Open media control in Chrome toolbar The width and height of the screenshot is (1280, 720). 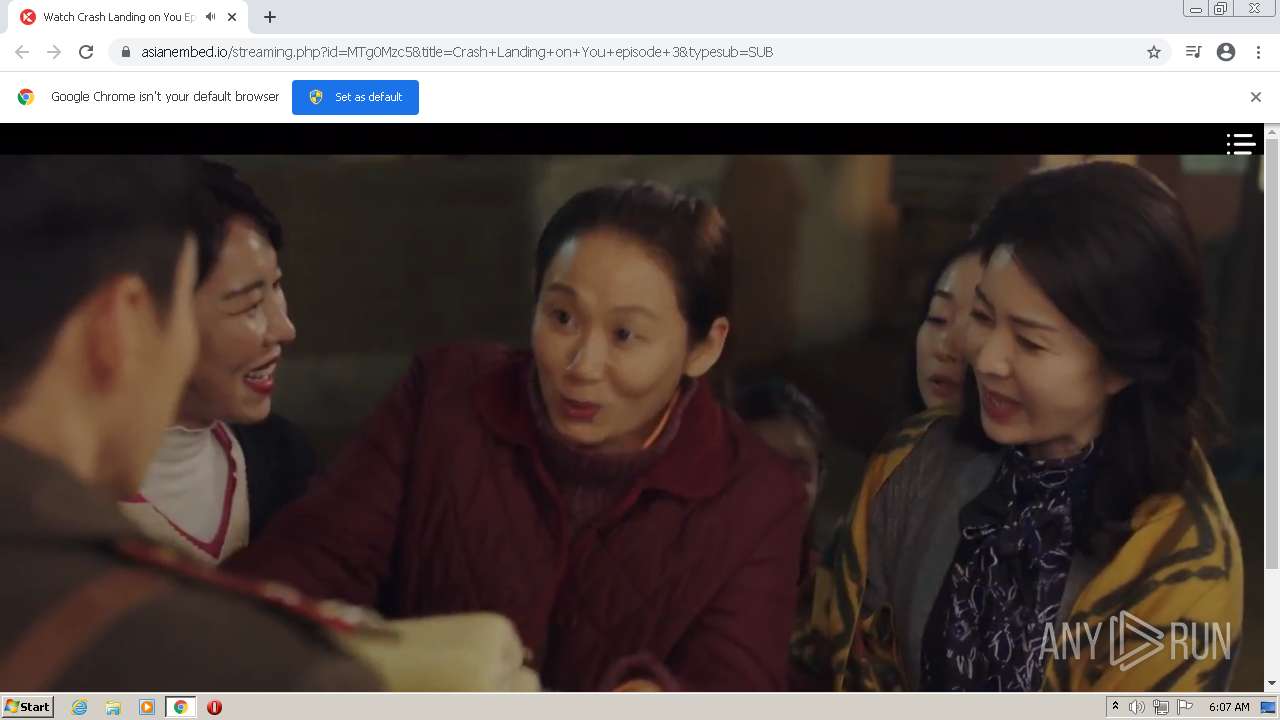click(1193, 52)
